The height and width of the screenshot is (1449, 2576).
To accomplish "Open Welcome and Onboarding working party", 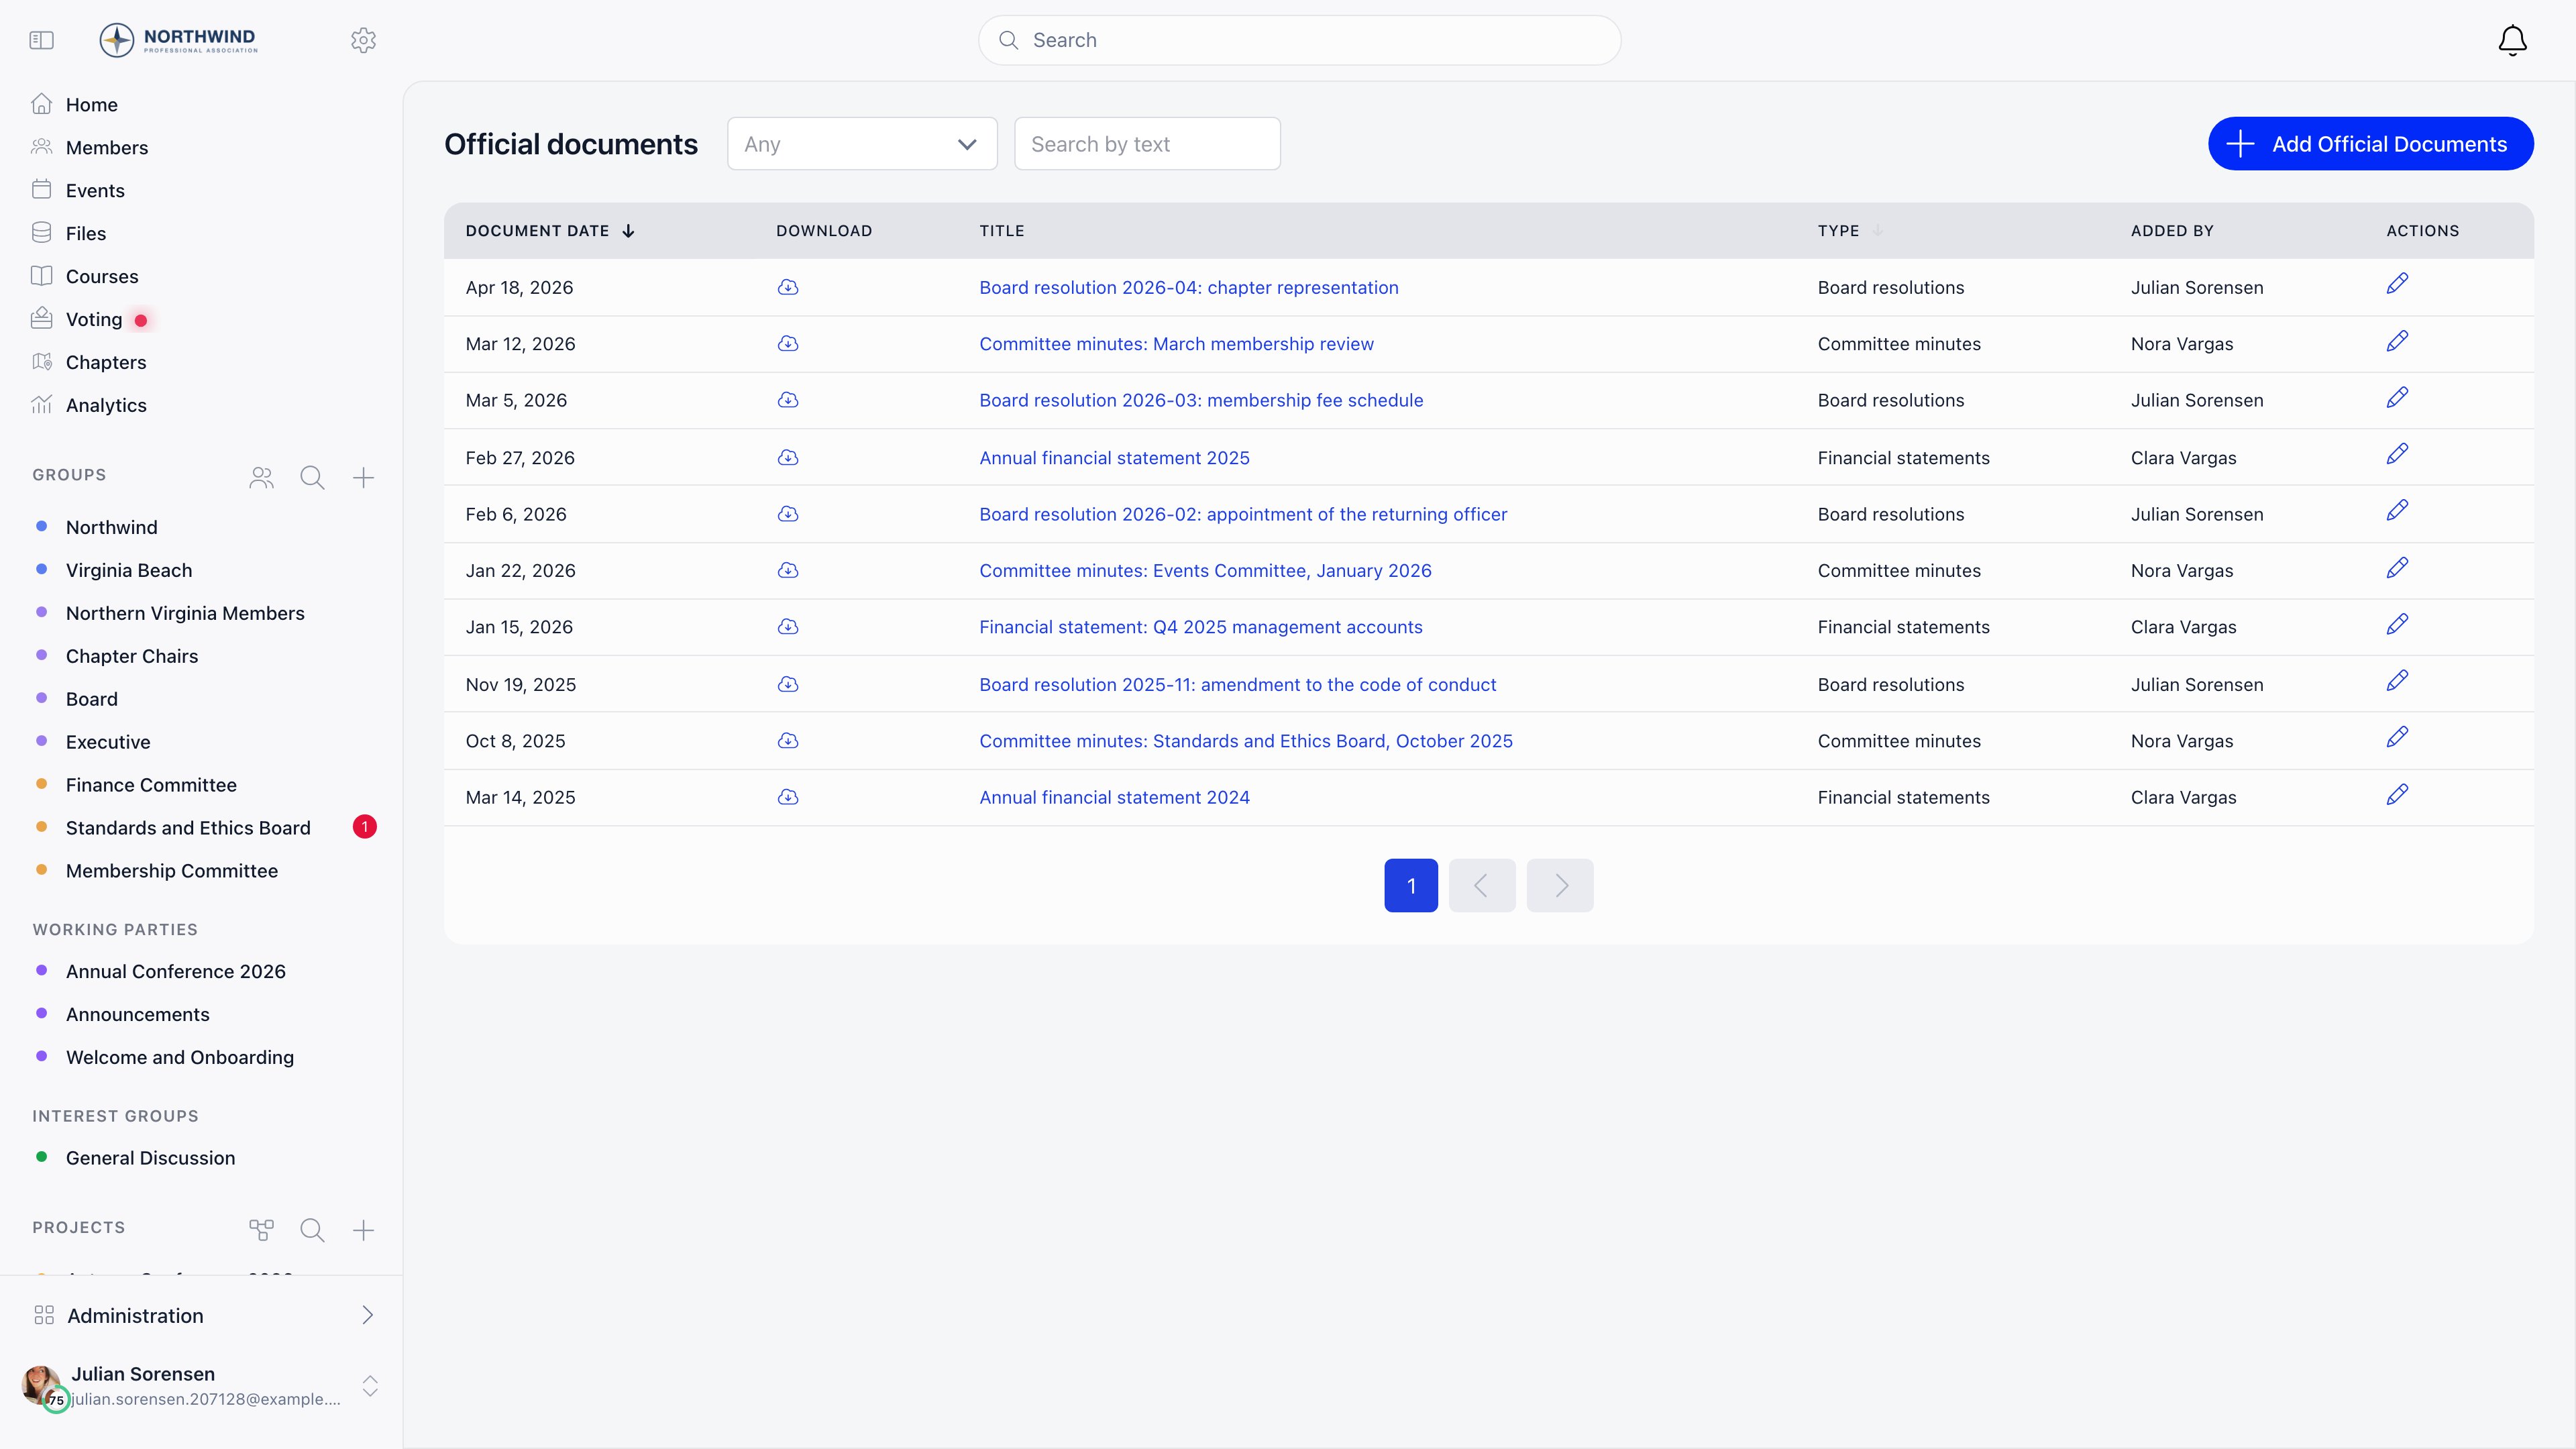I will 180,1057.
